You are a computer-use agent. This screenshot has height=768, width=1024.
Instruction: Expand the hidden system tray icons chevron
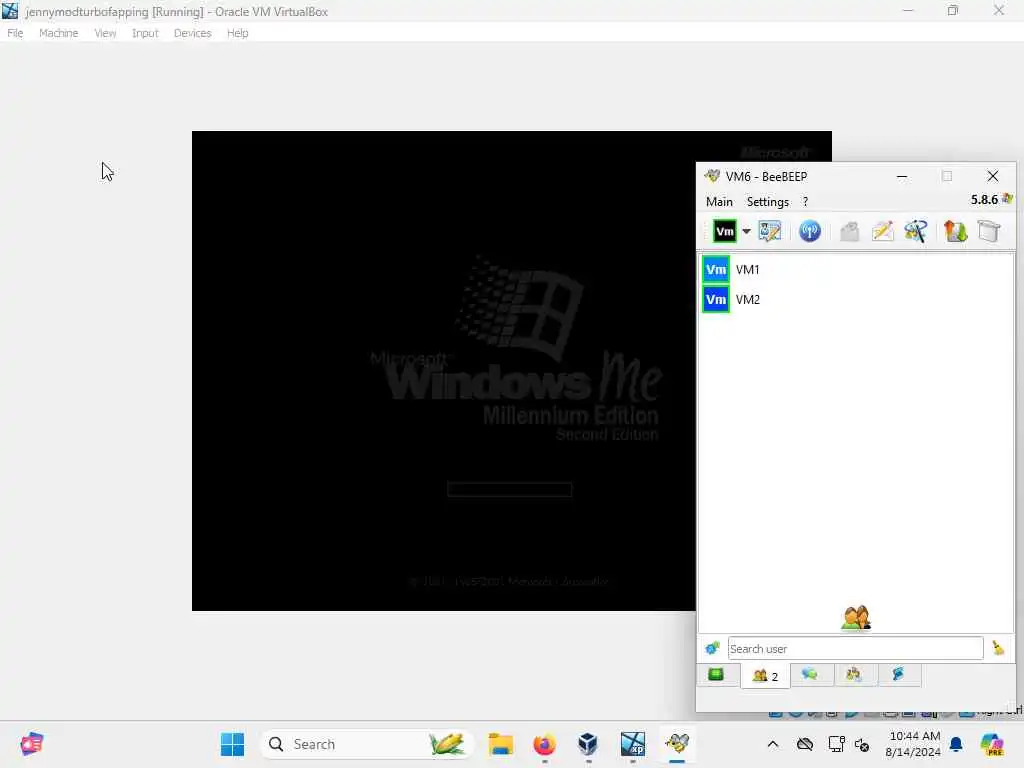[x=773, y=744]
